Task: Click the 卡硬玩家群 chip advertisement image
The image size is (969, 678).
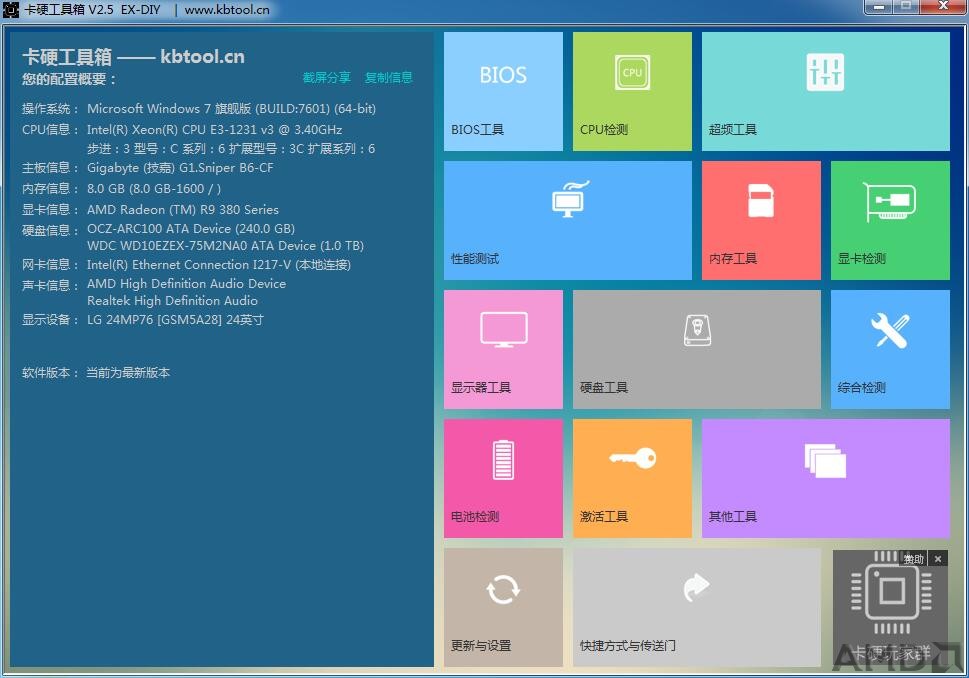Action: [x=891, y=608]
